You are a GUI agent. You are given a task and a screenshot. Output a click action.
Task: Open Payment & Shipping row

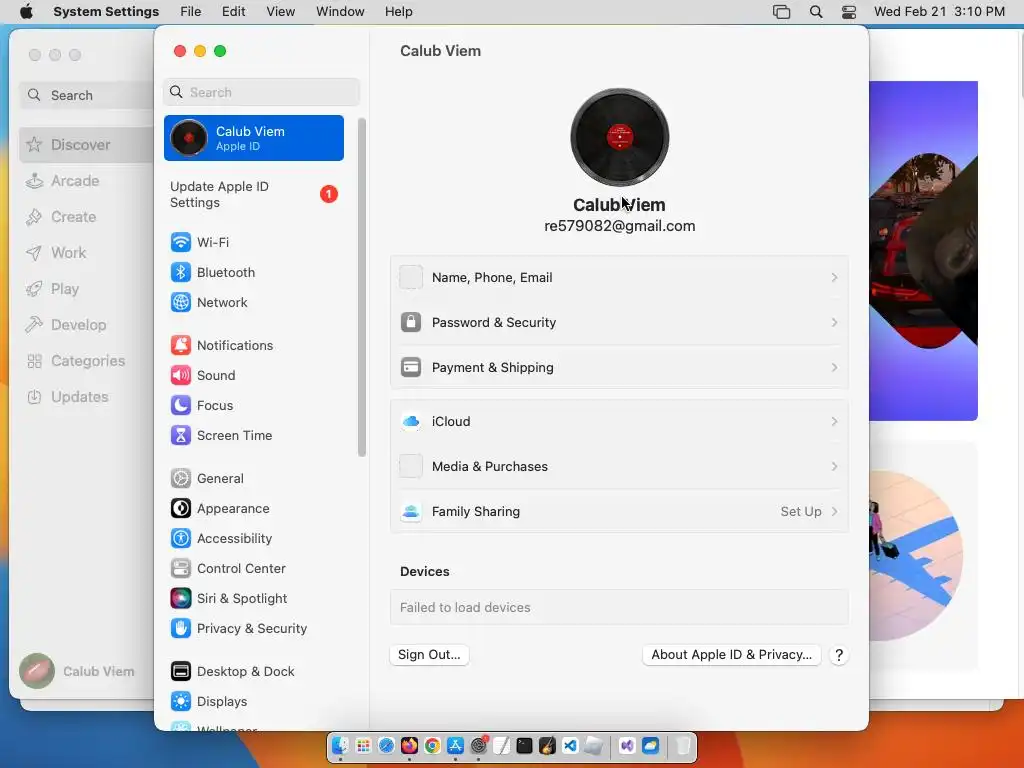[619, 368]
